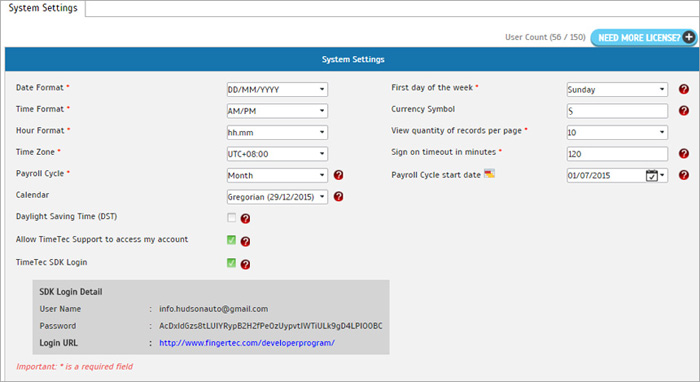
Task: Click the SDK password string value
Action: pyautogui.click(x=271, y=326)
